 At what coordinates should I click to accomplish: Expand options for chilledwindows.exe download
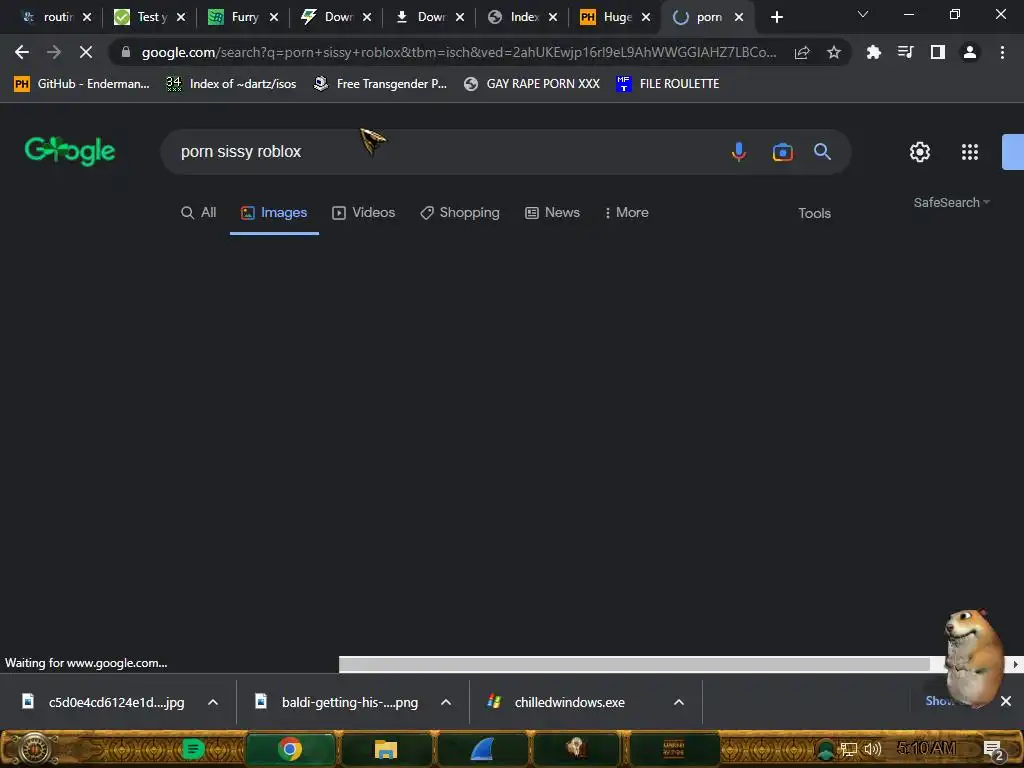(x=679, y=703)
